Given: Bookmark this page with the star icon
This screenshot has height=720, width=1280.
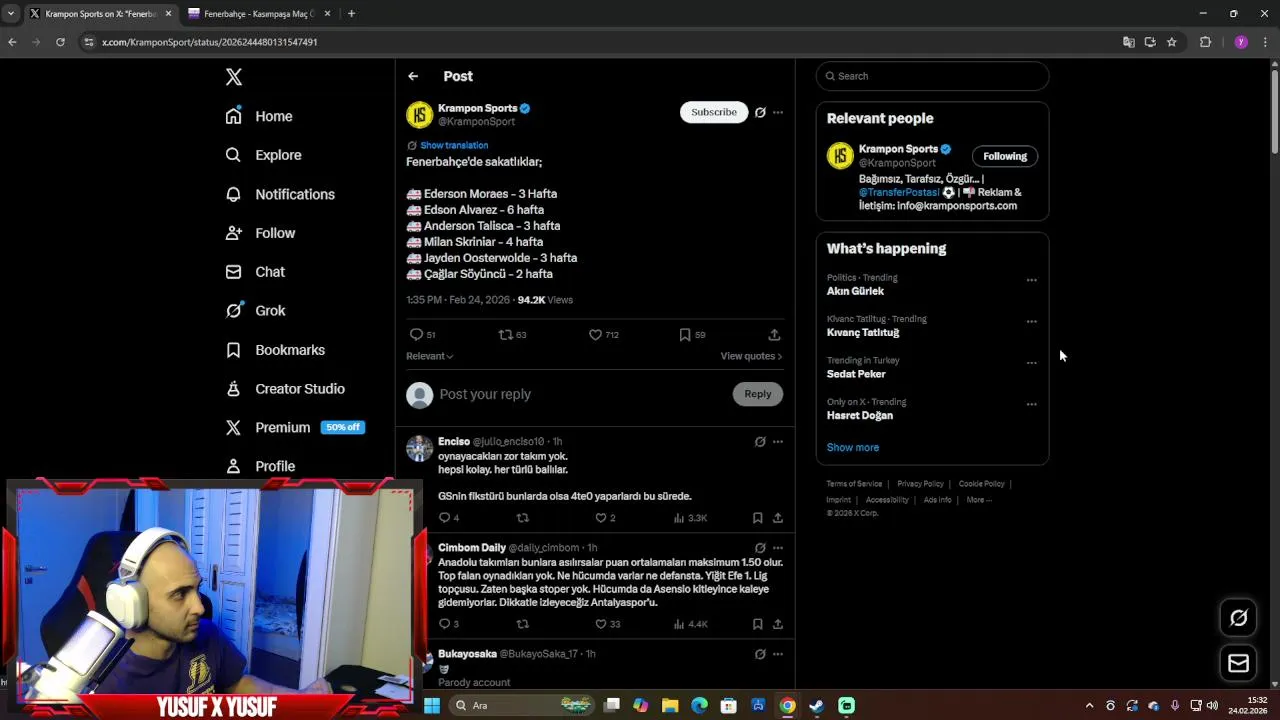Looking at the screenshot, I should click(x=1172, y=42).
